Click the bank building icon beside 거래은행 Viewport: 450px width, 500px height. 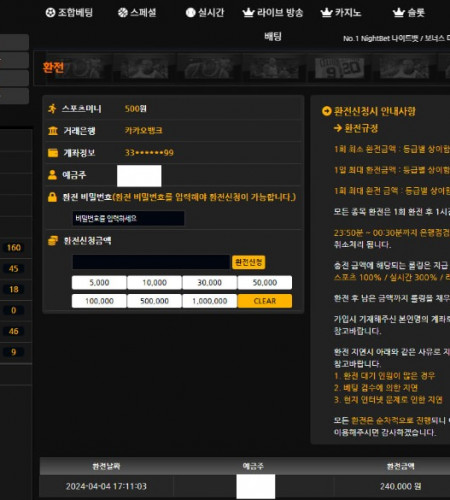[53, 131]
